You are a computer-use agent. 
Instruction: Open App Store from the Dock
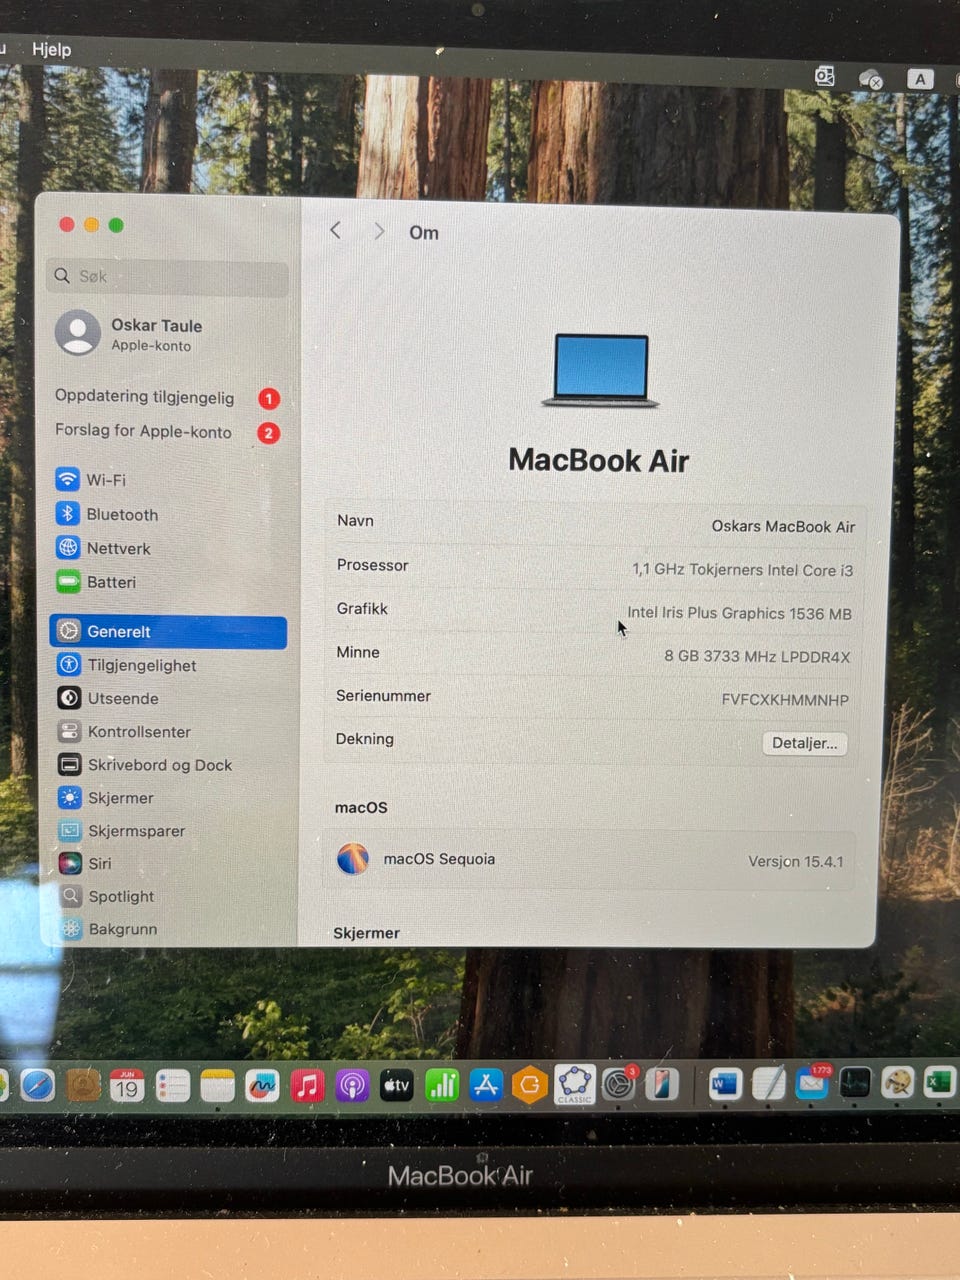tap(486, 1085)
